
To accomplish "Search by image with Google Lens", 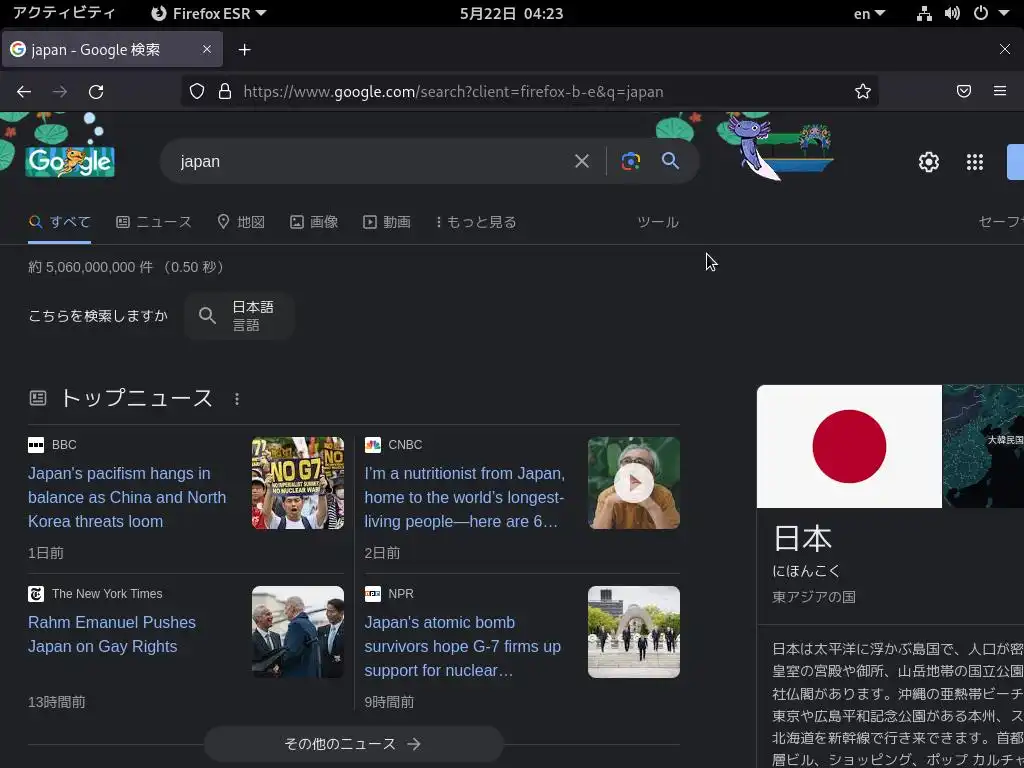I will 630,161.
